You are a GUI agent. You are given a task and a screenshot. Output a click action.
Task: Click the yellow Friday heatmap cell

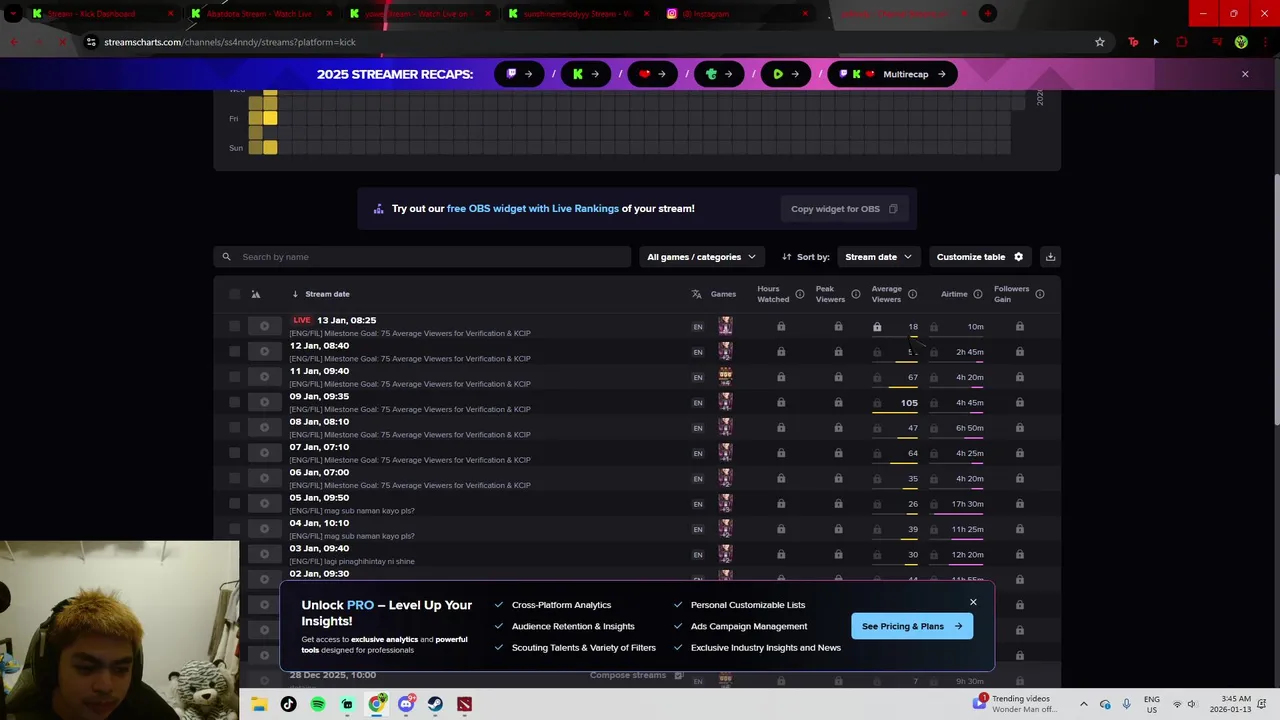click(x=270, y=118)
